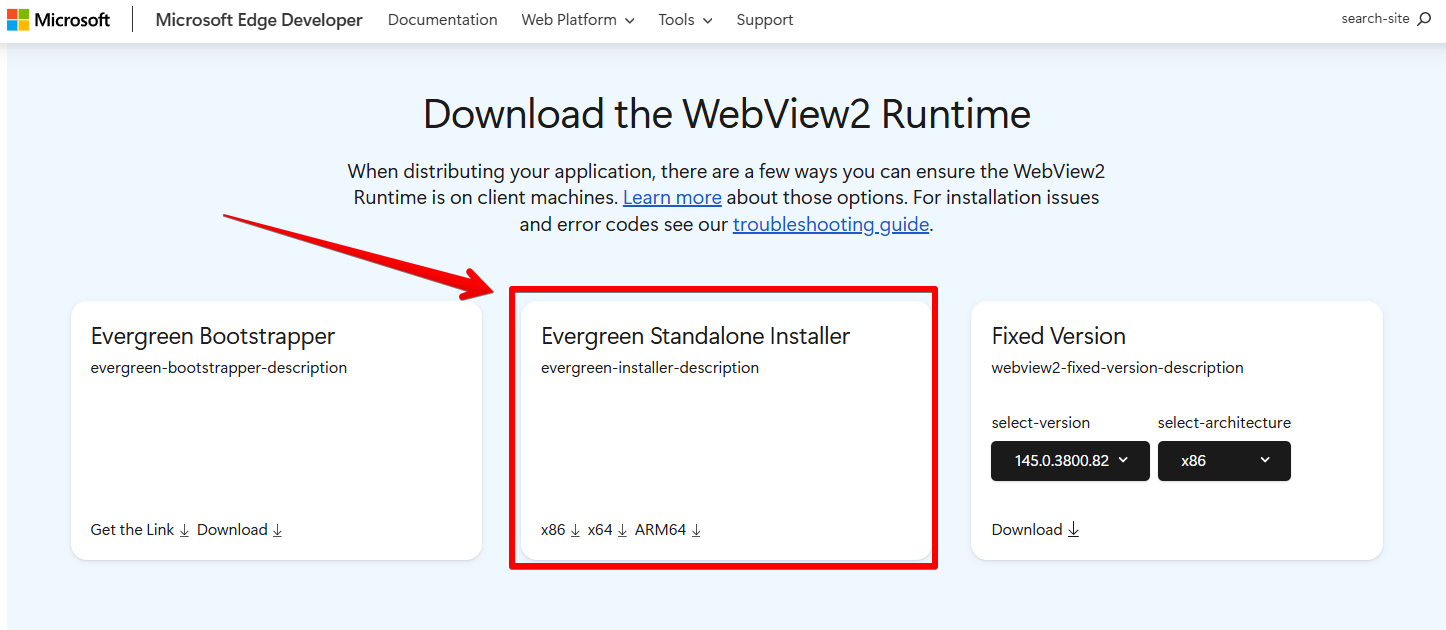Click the Microsoft logo icon
Image resolution: width=1446 pixels, height=630 pixels.
(19, 20)
